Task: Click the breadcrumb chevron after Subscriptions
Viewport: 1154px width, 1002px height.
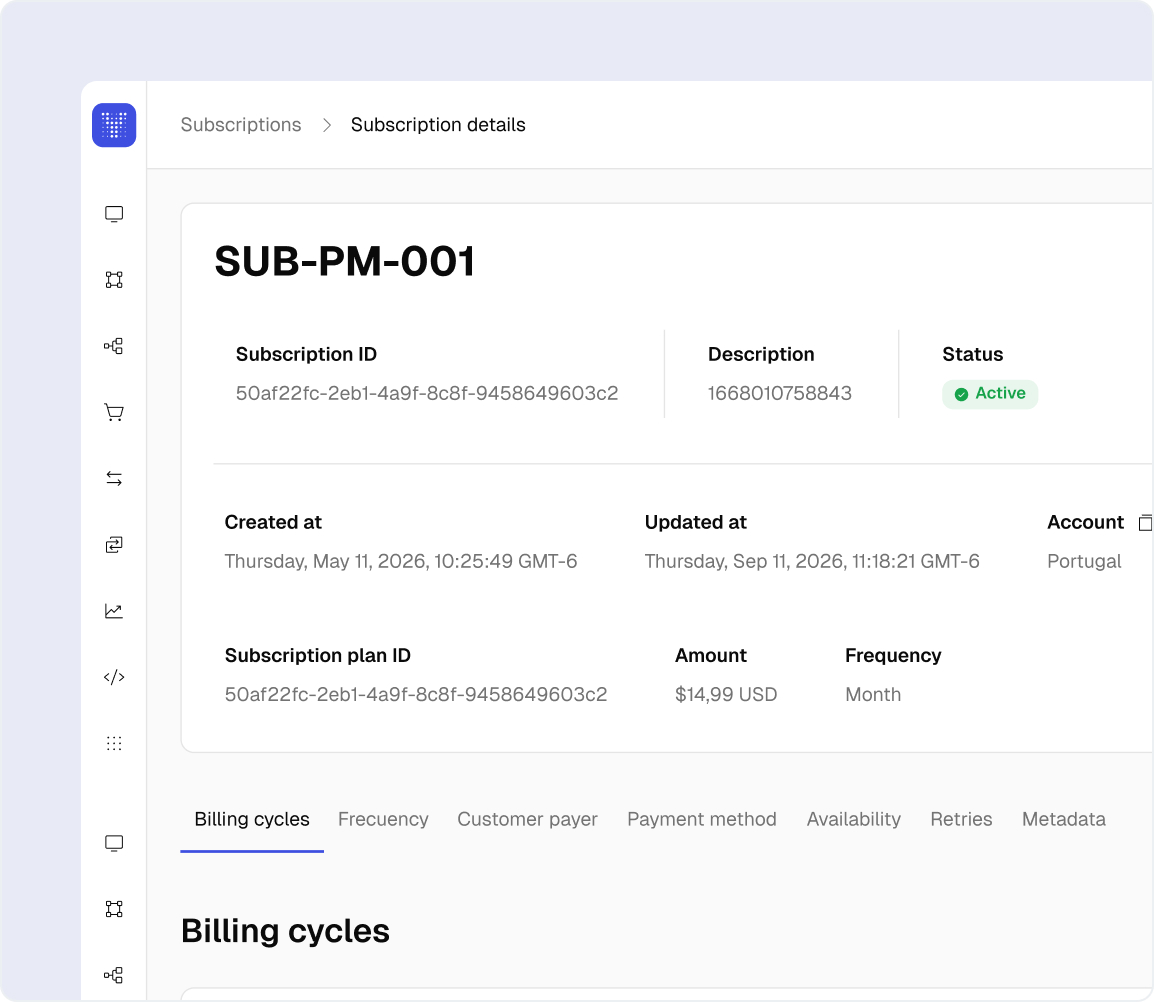Action: tap(326, 125)
